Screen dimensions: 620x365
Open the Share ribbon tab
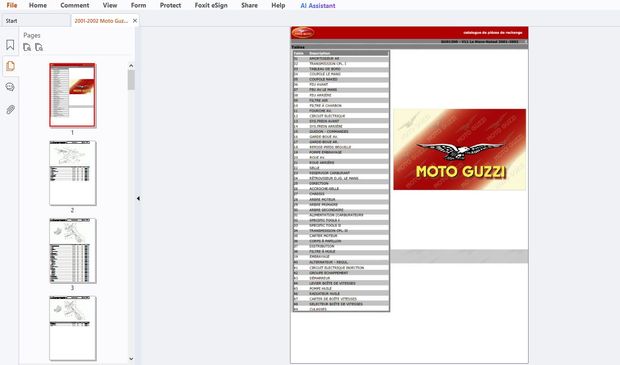click(250, 6)
